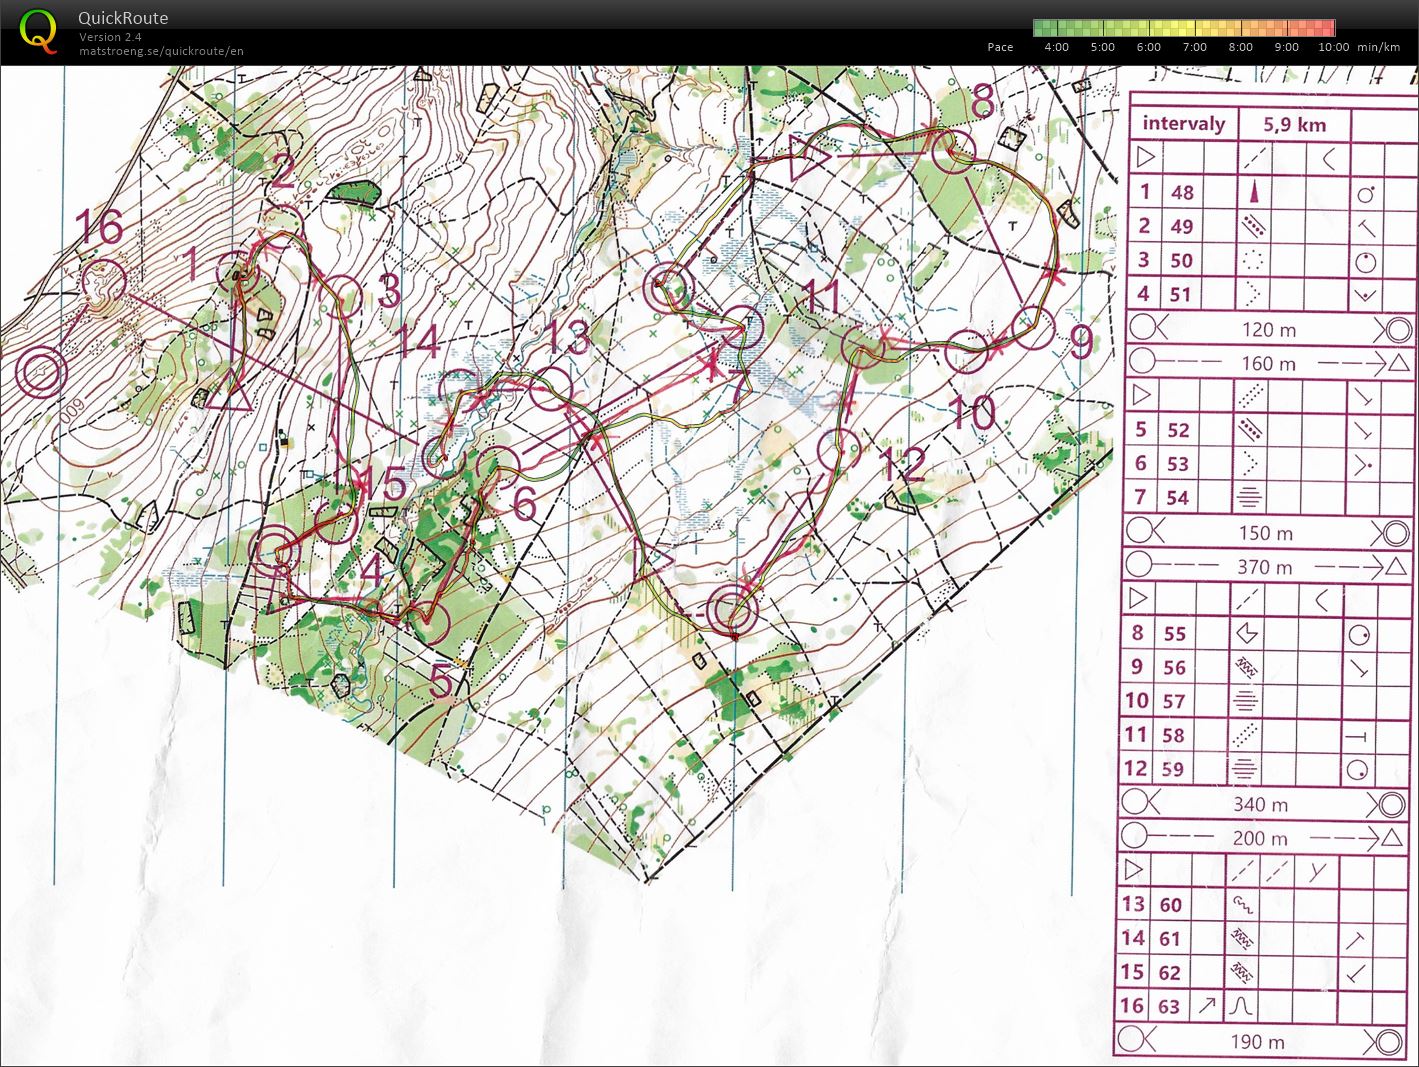Image resolution: width=1419 pixels, height=1067 pixels.
Task: Click the 'Version 2.4' text
Action: point(111,37)
